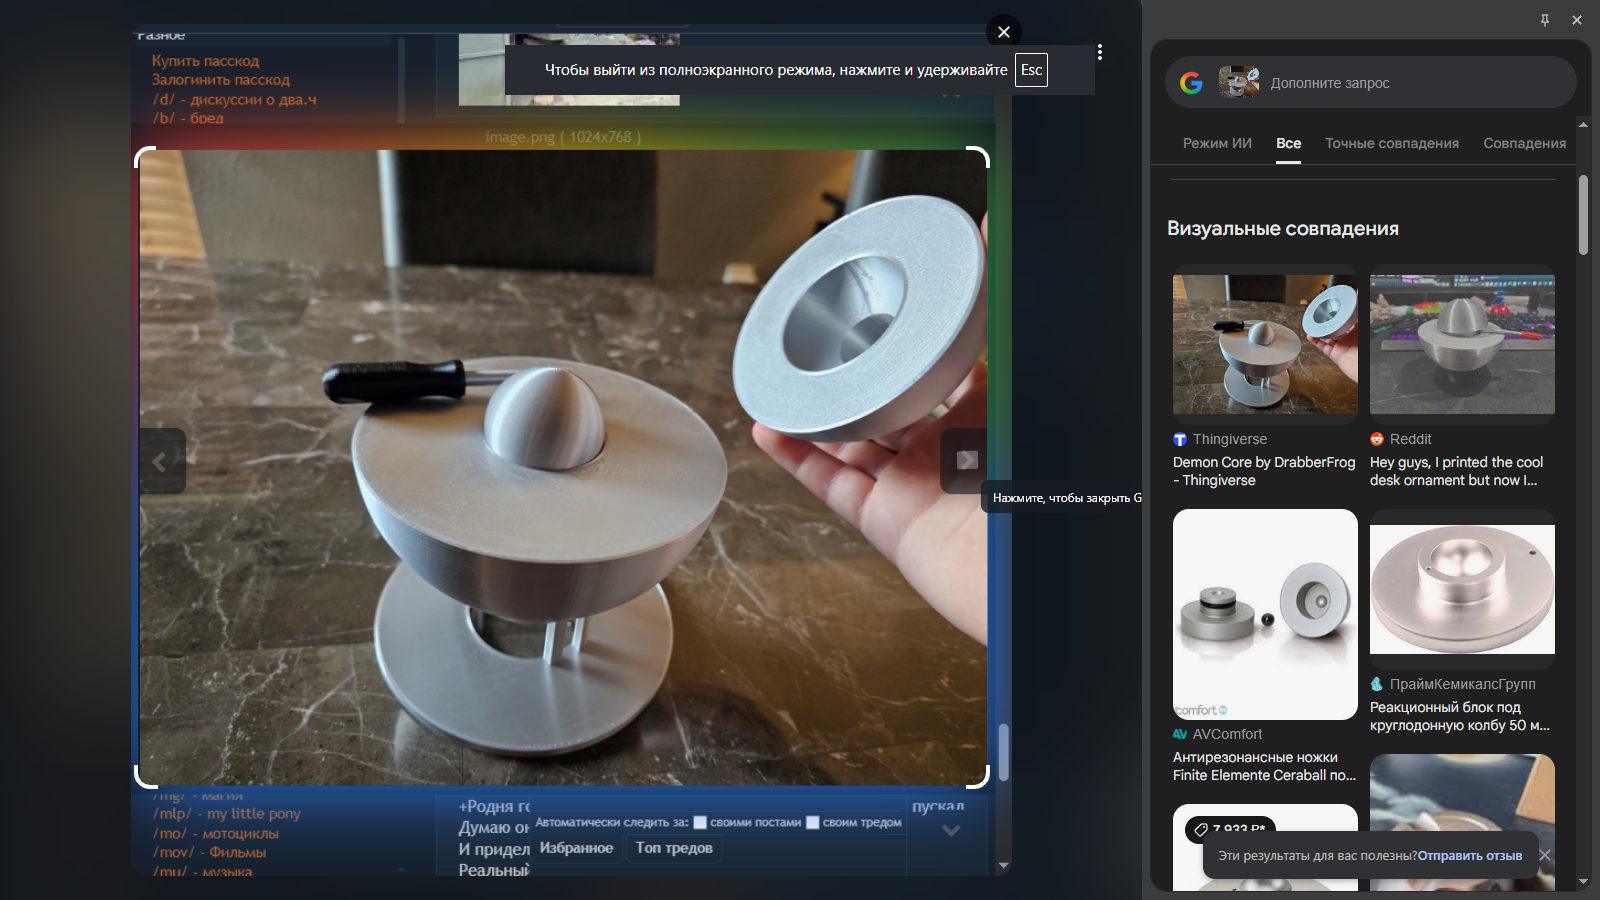Select the Совпадения tab
The width and height of the screenshot is (1600, 900).
(1525, 143)
